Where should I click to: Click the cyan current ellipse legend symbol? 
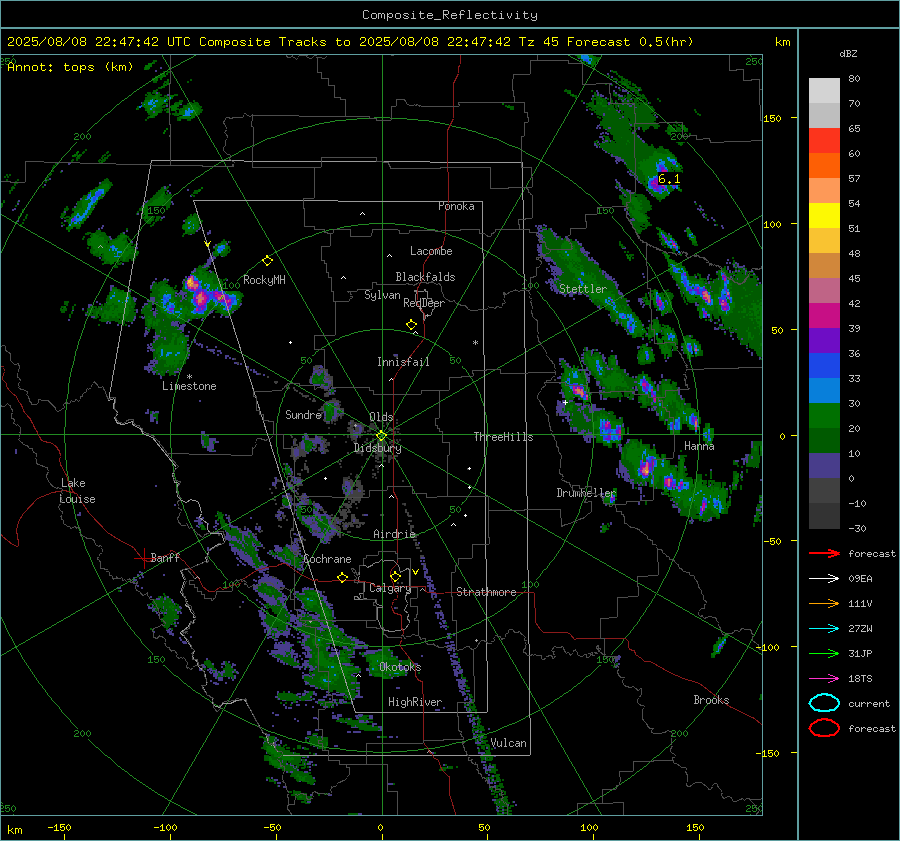pyautogui.click(x=824, y=703)
